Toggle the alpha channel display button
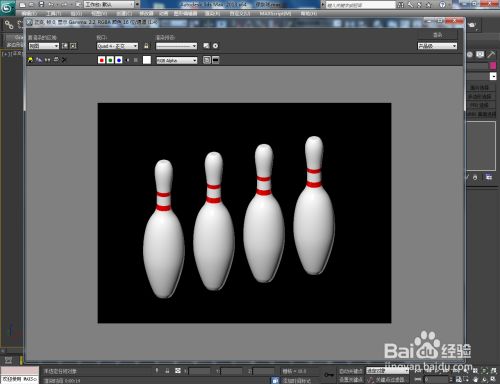 point(127,60)
